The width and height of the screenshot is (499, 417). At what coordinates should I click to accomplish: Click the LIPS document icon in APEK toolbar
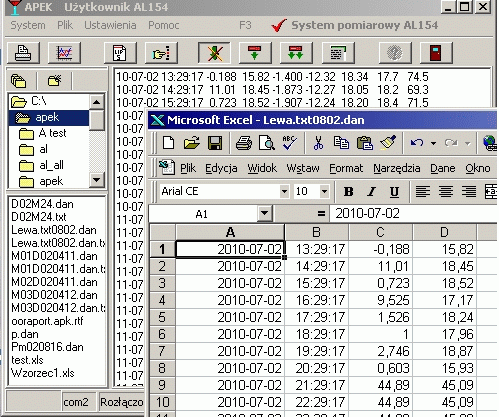tap(120, 53)
